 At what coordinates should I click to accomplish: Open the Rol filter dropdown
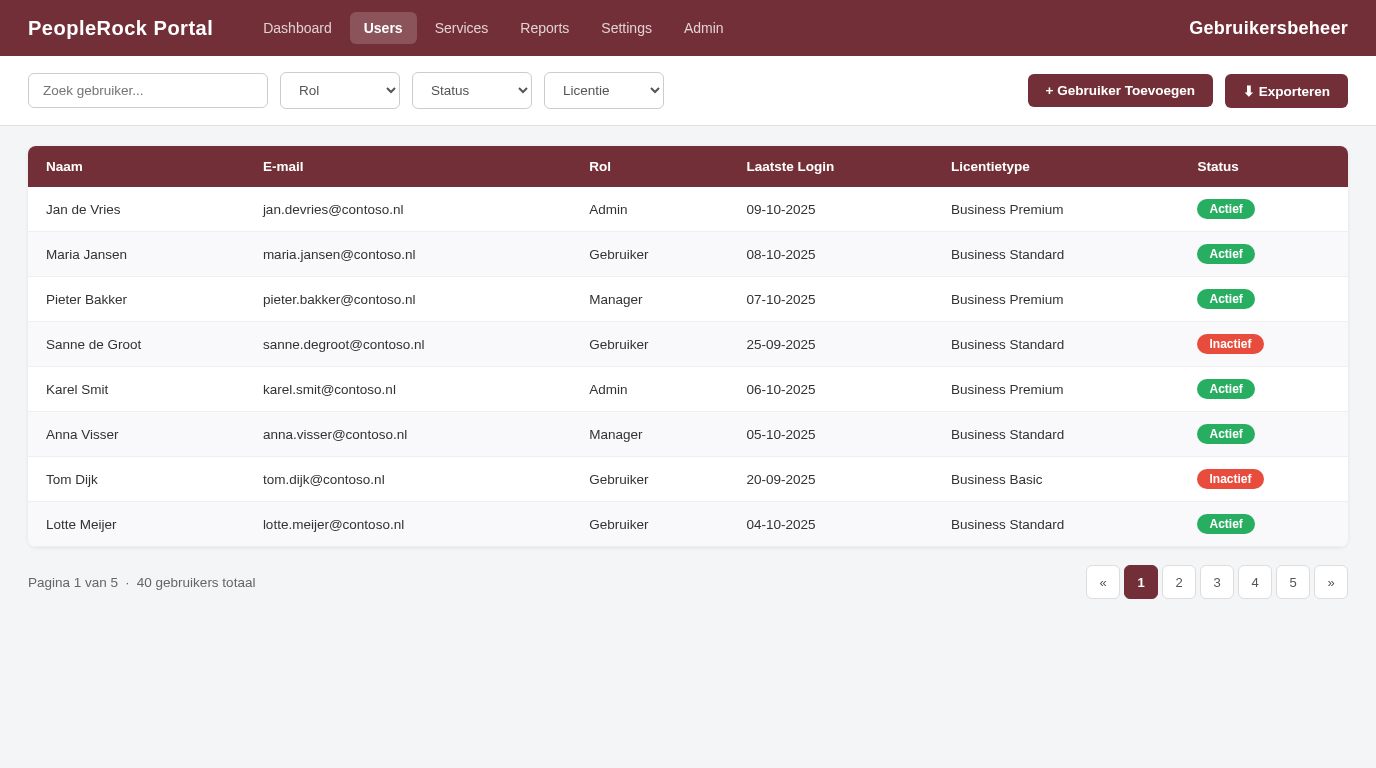(340, 90)
